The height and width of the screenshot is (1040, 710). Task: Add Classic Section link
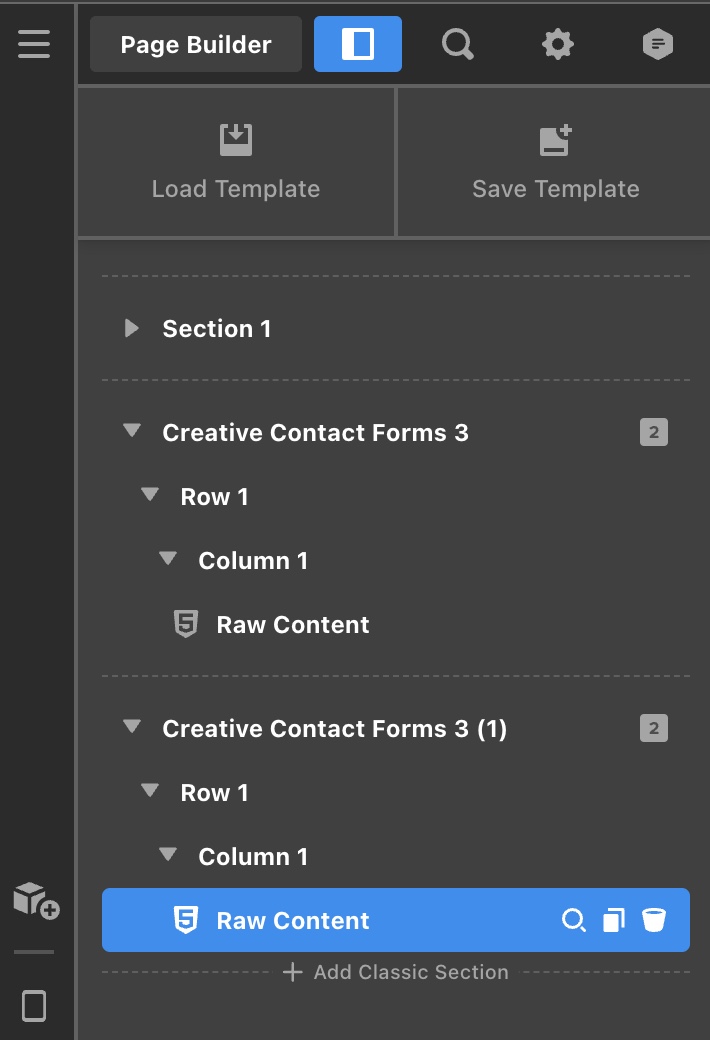(x=395, y=972)
